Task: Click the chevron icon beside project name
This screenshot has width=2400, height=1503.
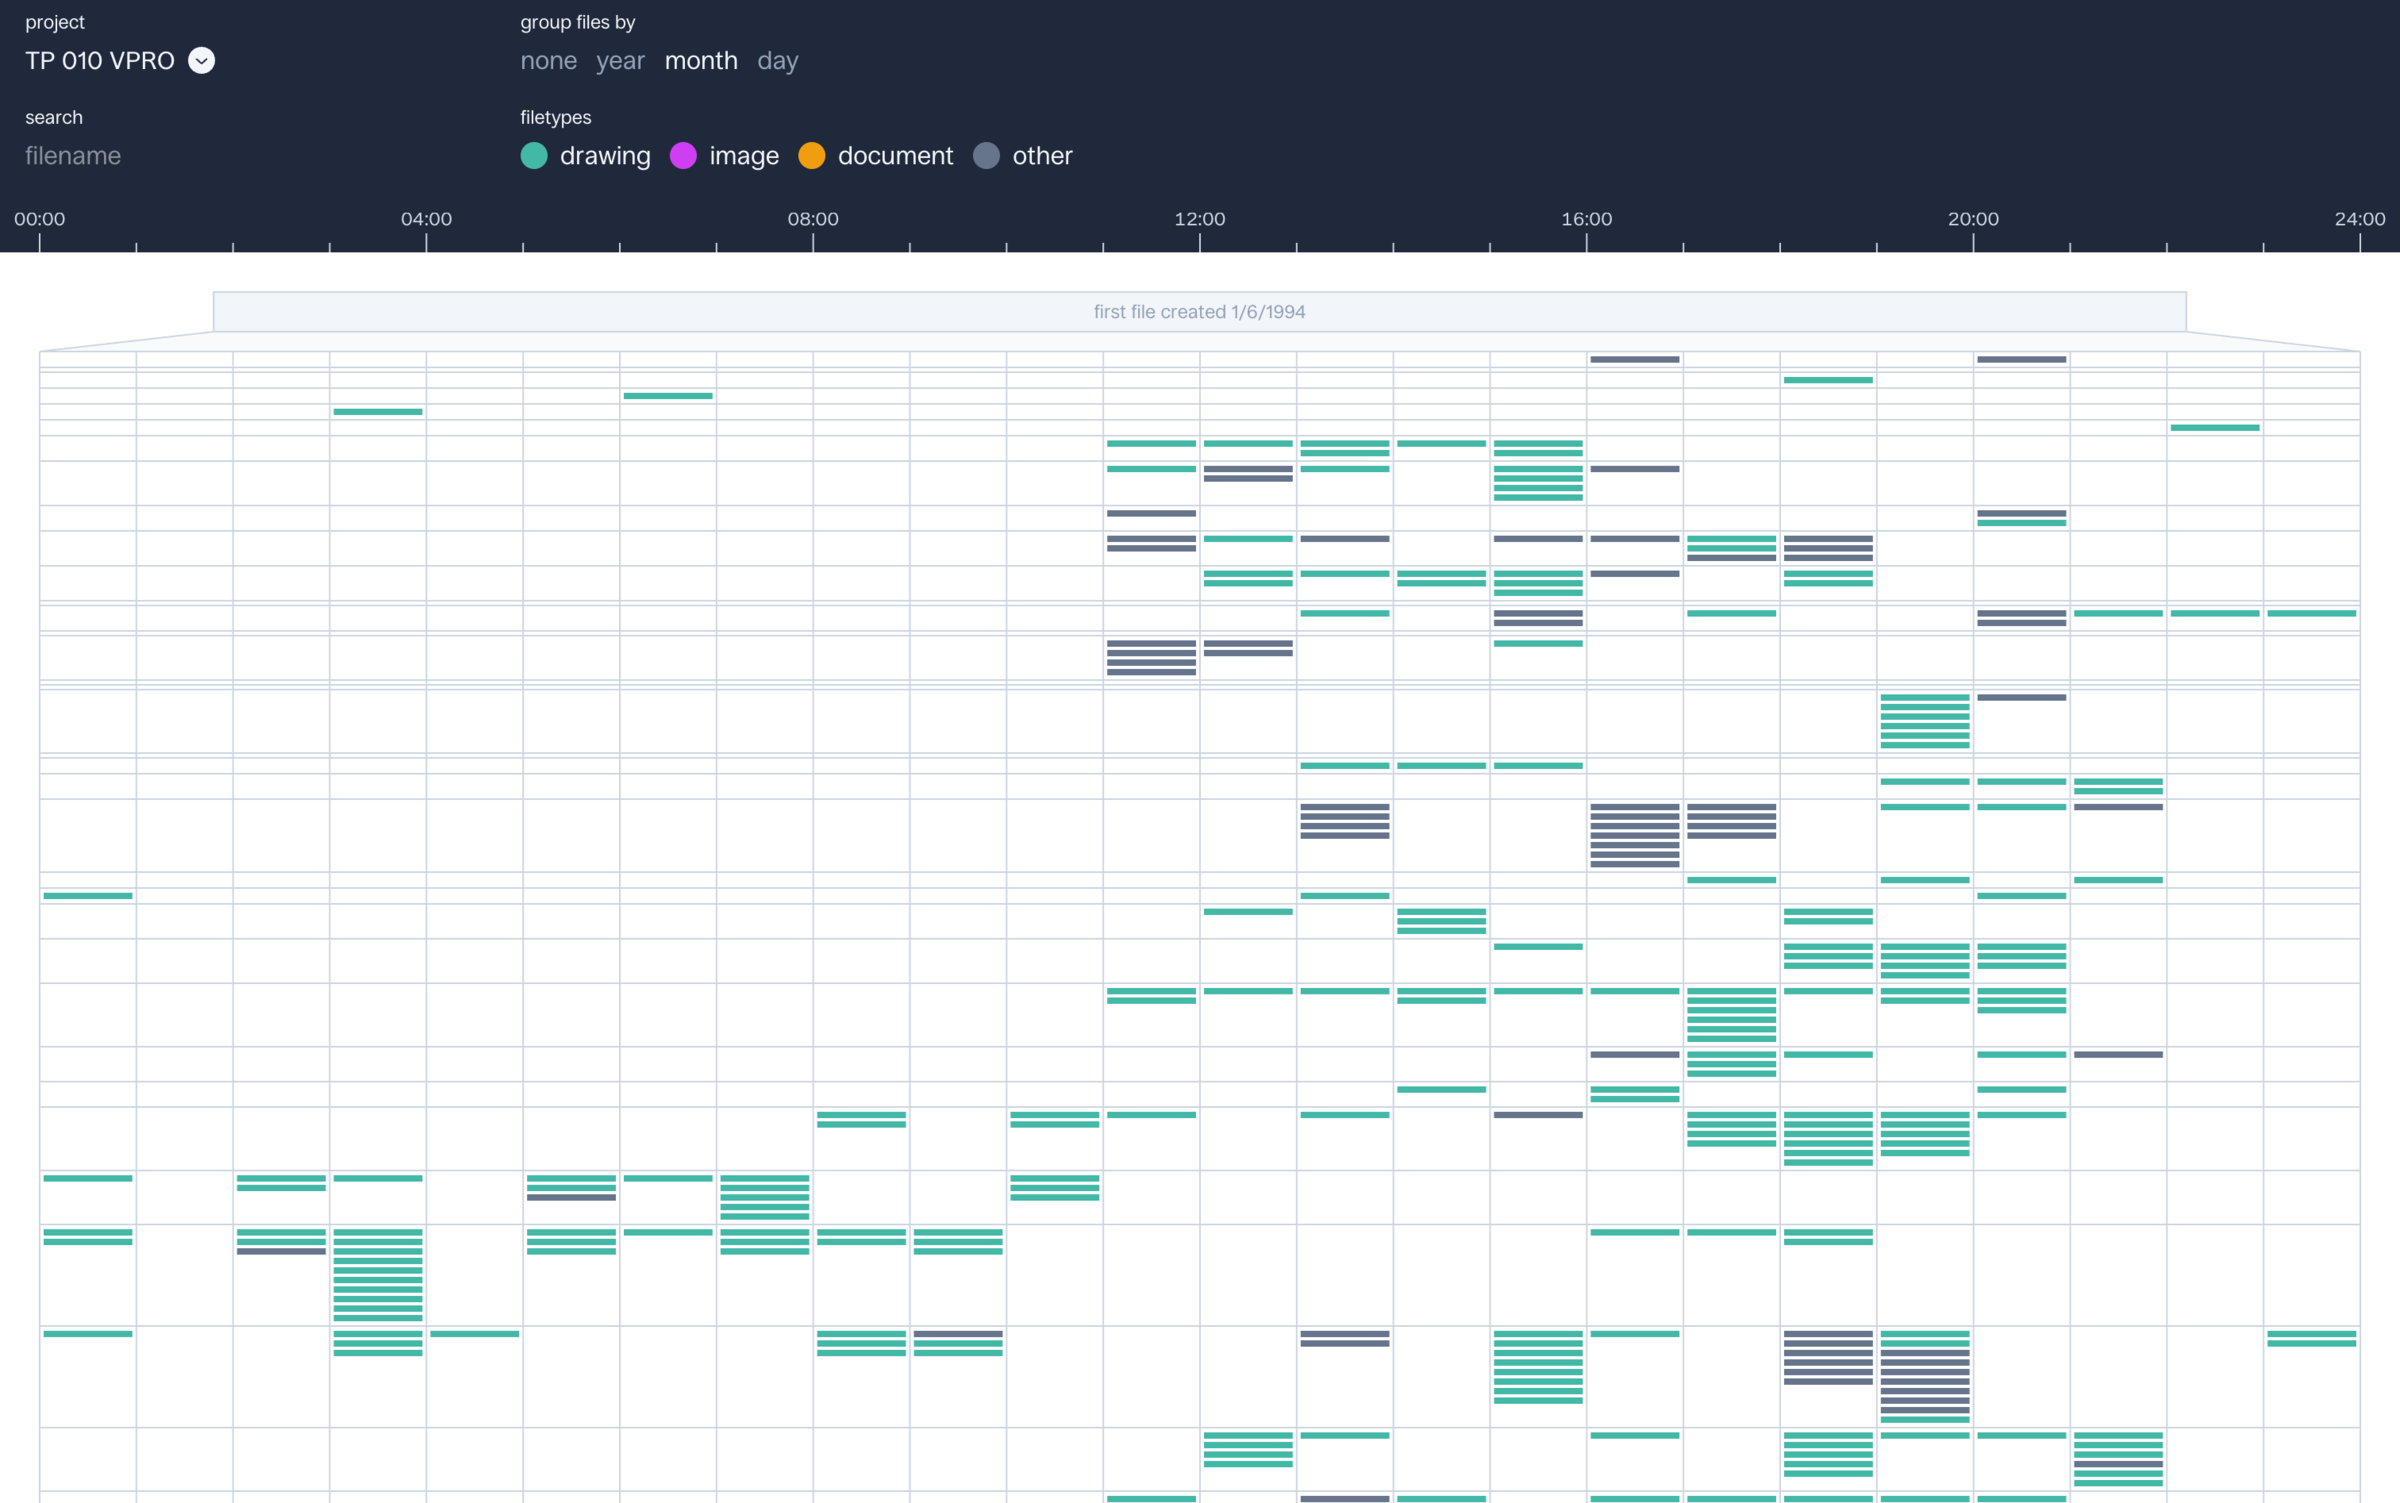Action: [x=201, y=61]
